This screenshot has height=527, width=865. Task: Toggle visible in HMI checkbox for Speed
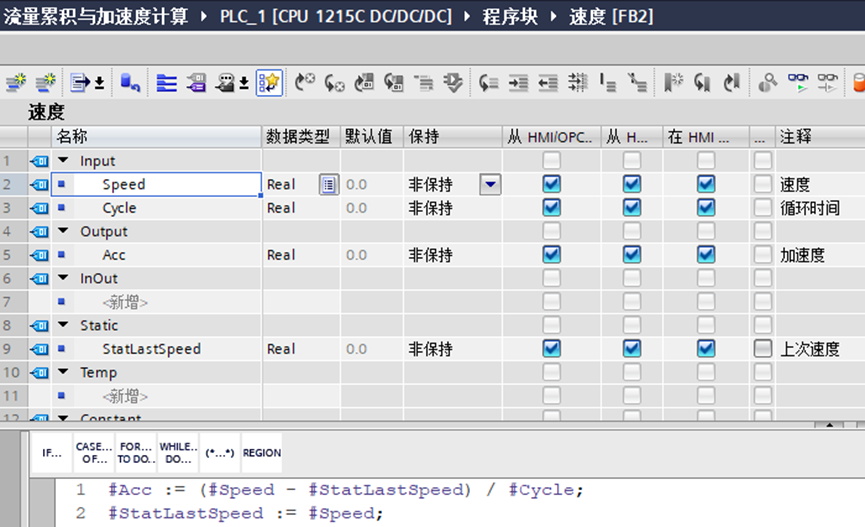click(706, 184)
